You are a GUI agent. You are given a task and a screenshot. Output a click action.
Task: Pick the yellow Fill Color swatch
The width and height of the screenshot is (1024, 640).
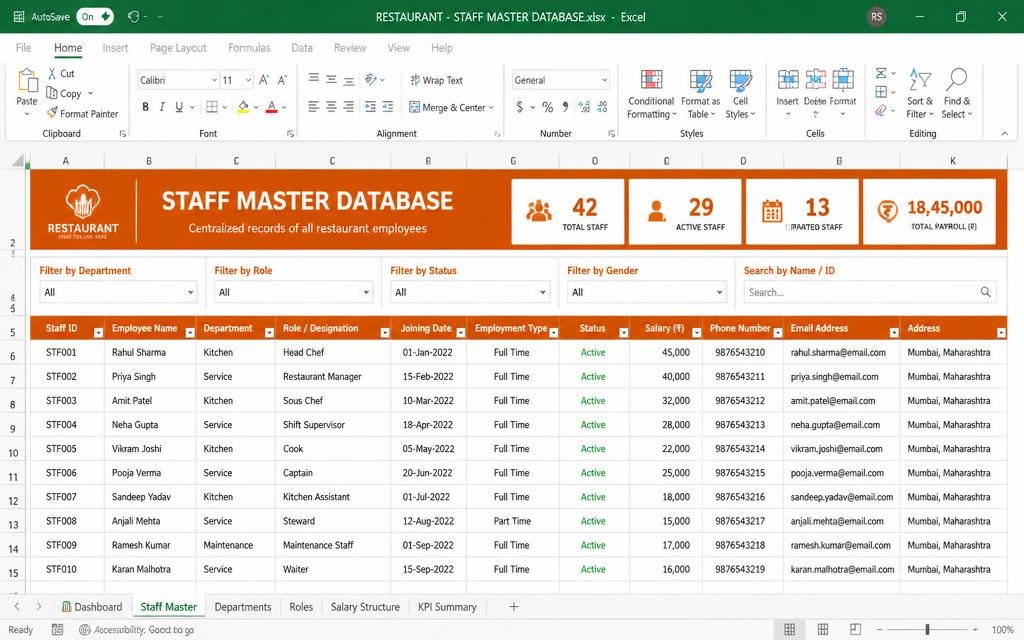point(243,106)
